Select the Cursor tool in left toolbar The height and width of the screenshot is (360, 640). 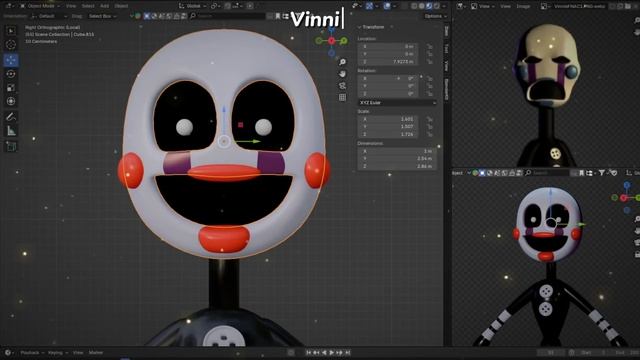click(11, 45)
